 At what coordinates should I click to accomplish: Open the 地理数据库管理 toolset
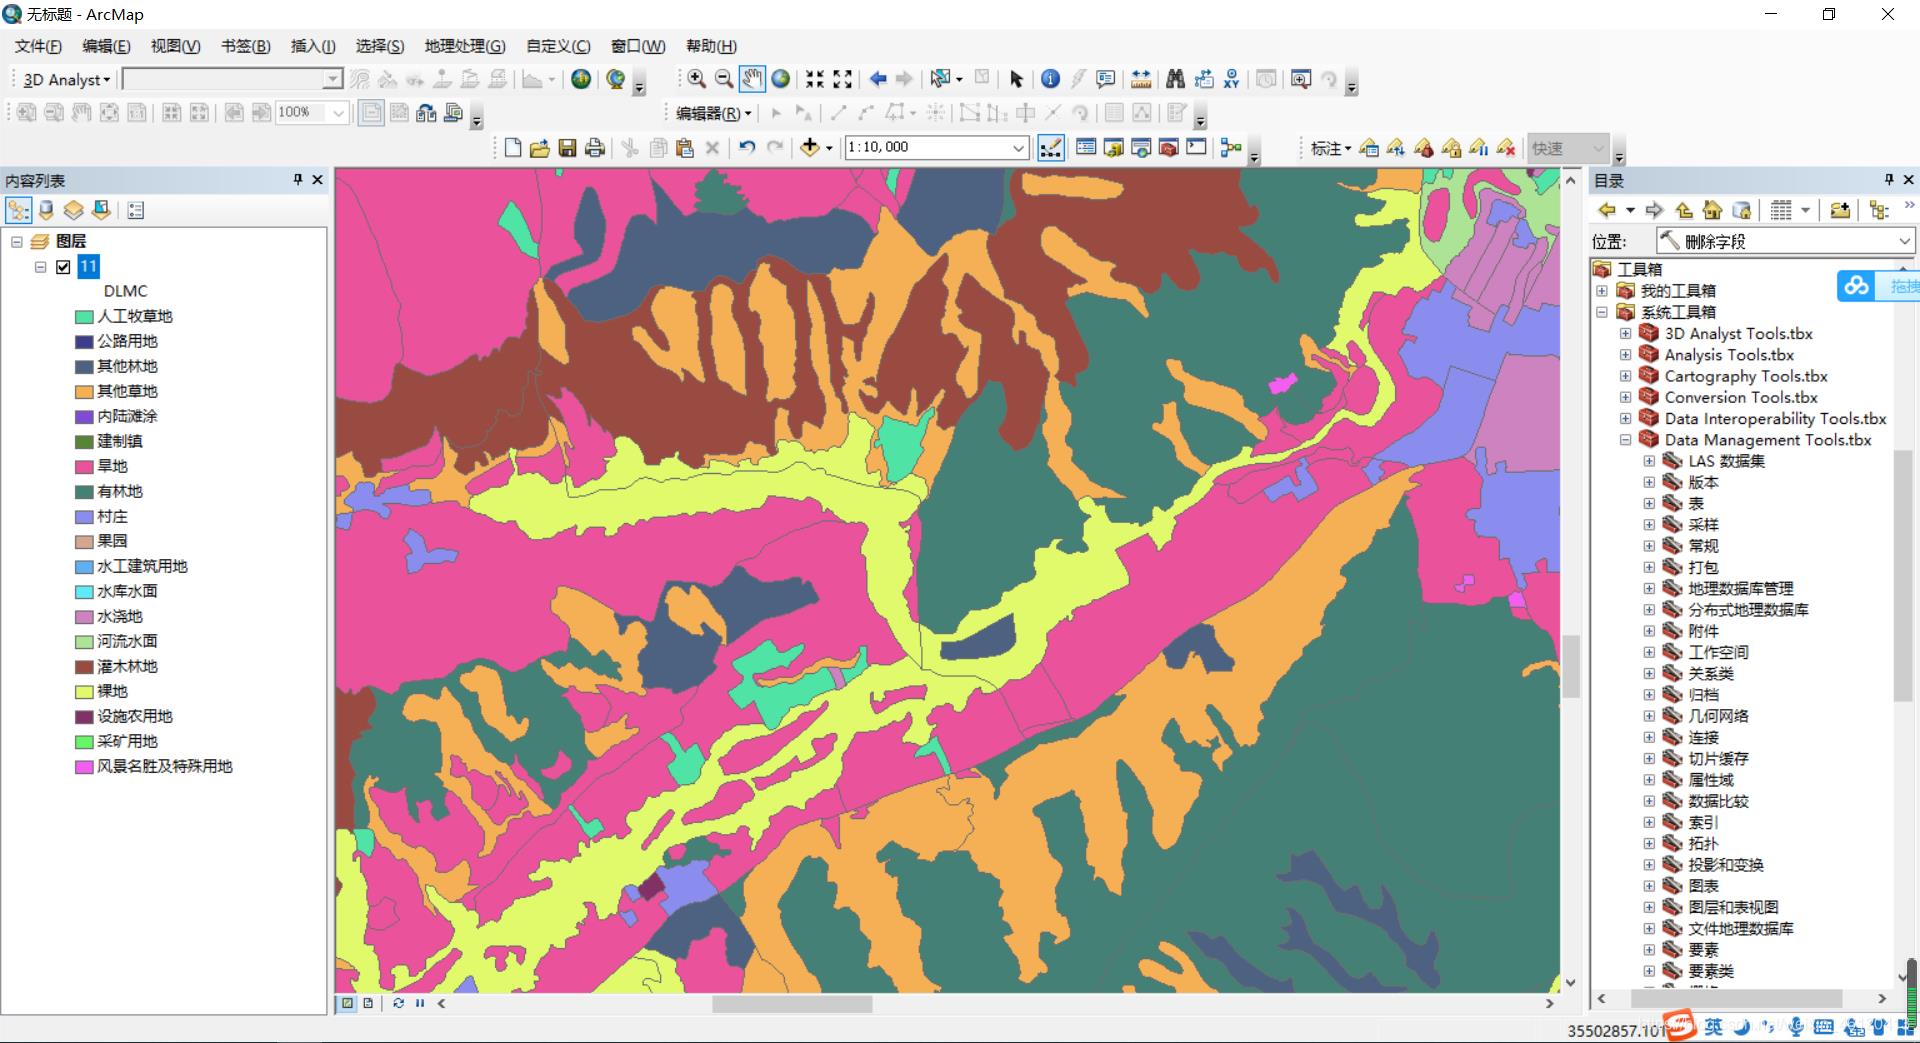(1740, 588)
